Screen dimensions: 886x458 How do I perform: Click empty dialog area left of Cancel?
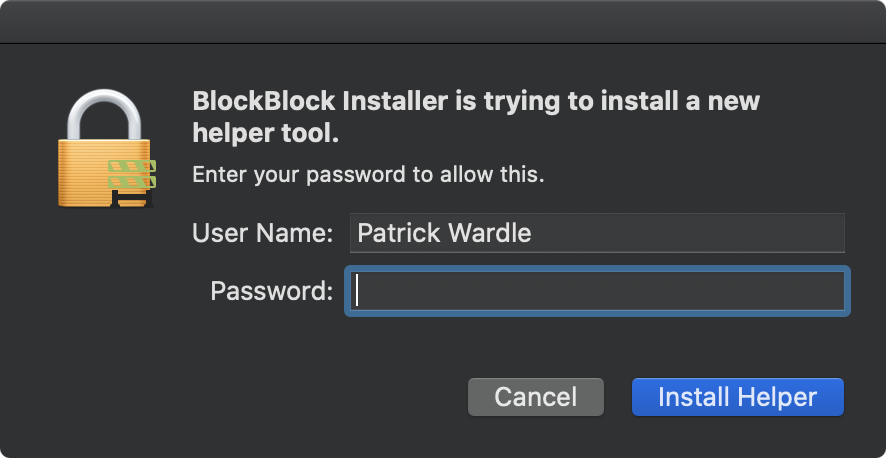click(237, 397)
